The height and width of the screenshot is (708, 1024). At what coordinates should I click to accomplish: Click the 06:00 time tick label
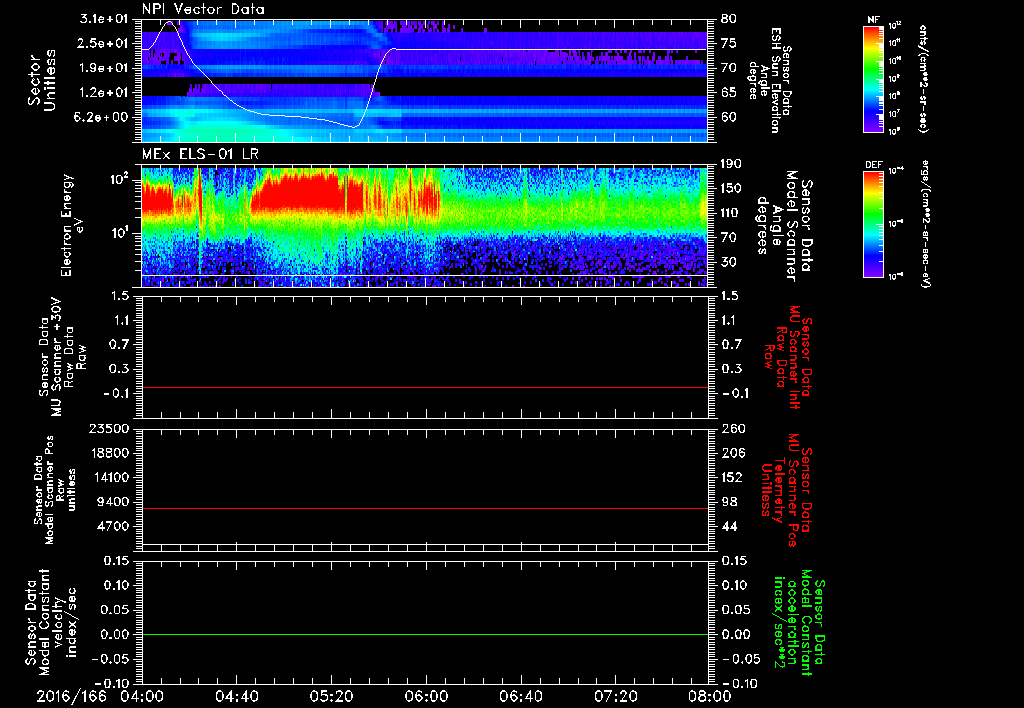pos(426,696)
